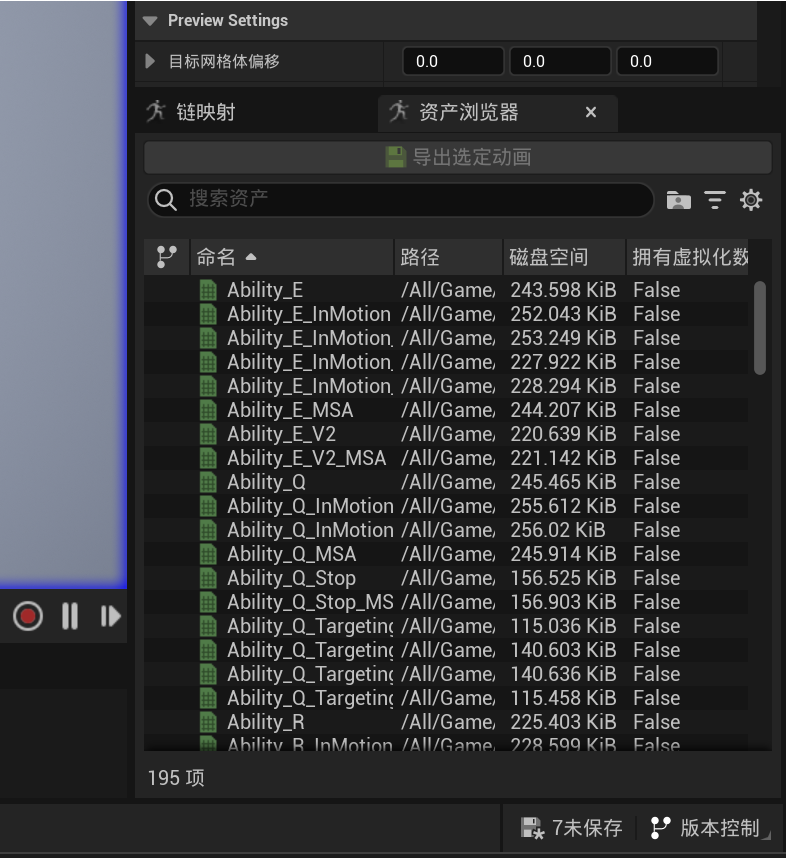The width and height of the screenshot is (786, 858).
Task: Pause the animation preview
Action: click(x=69, y=616)
